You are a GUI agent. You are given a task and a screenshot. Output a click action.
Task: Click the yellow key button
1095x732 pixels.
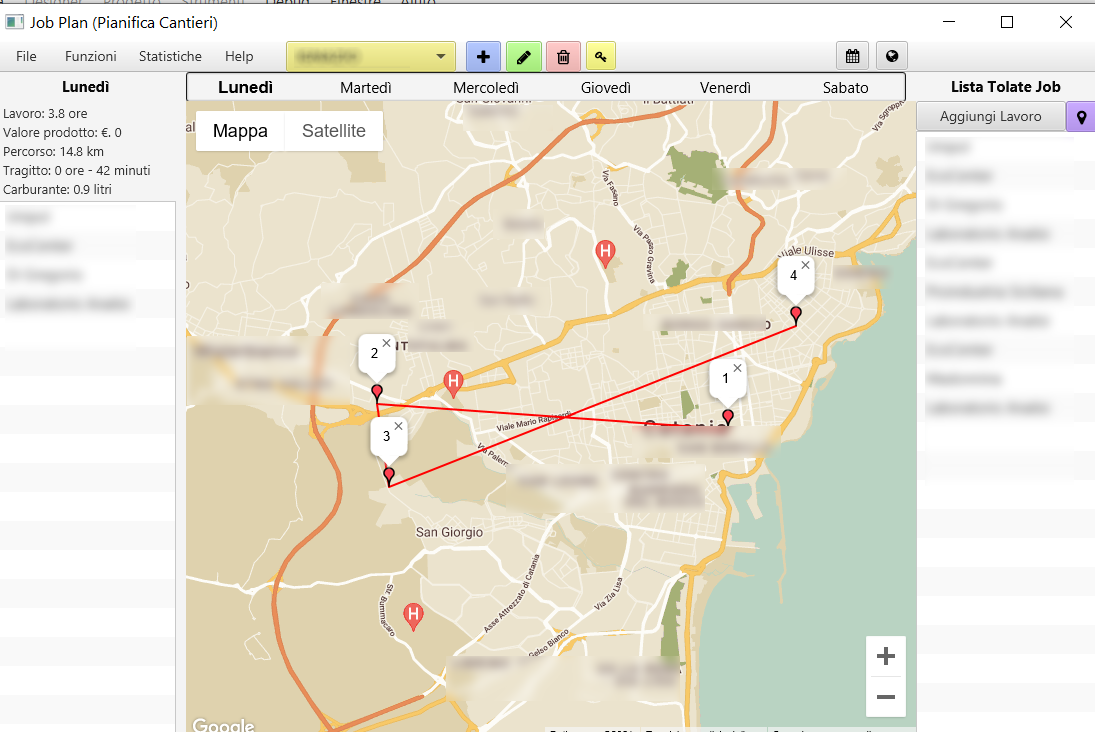pos(601,57)
